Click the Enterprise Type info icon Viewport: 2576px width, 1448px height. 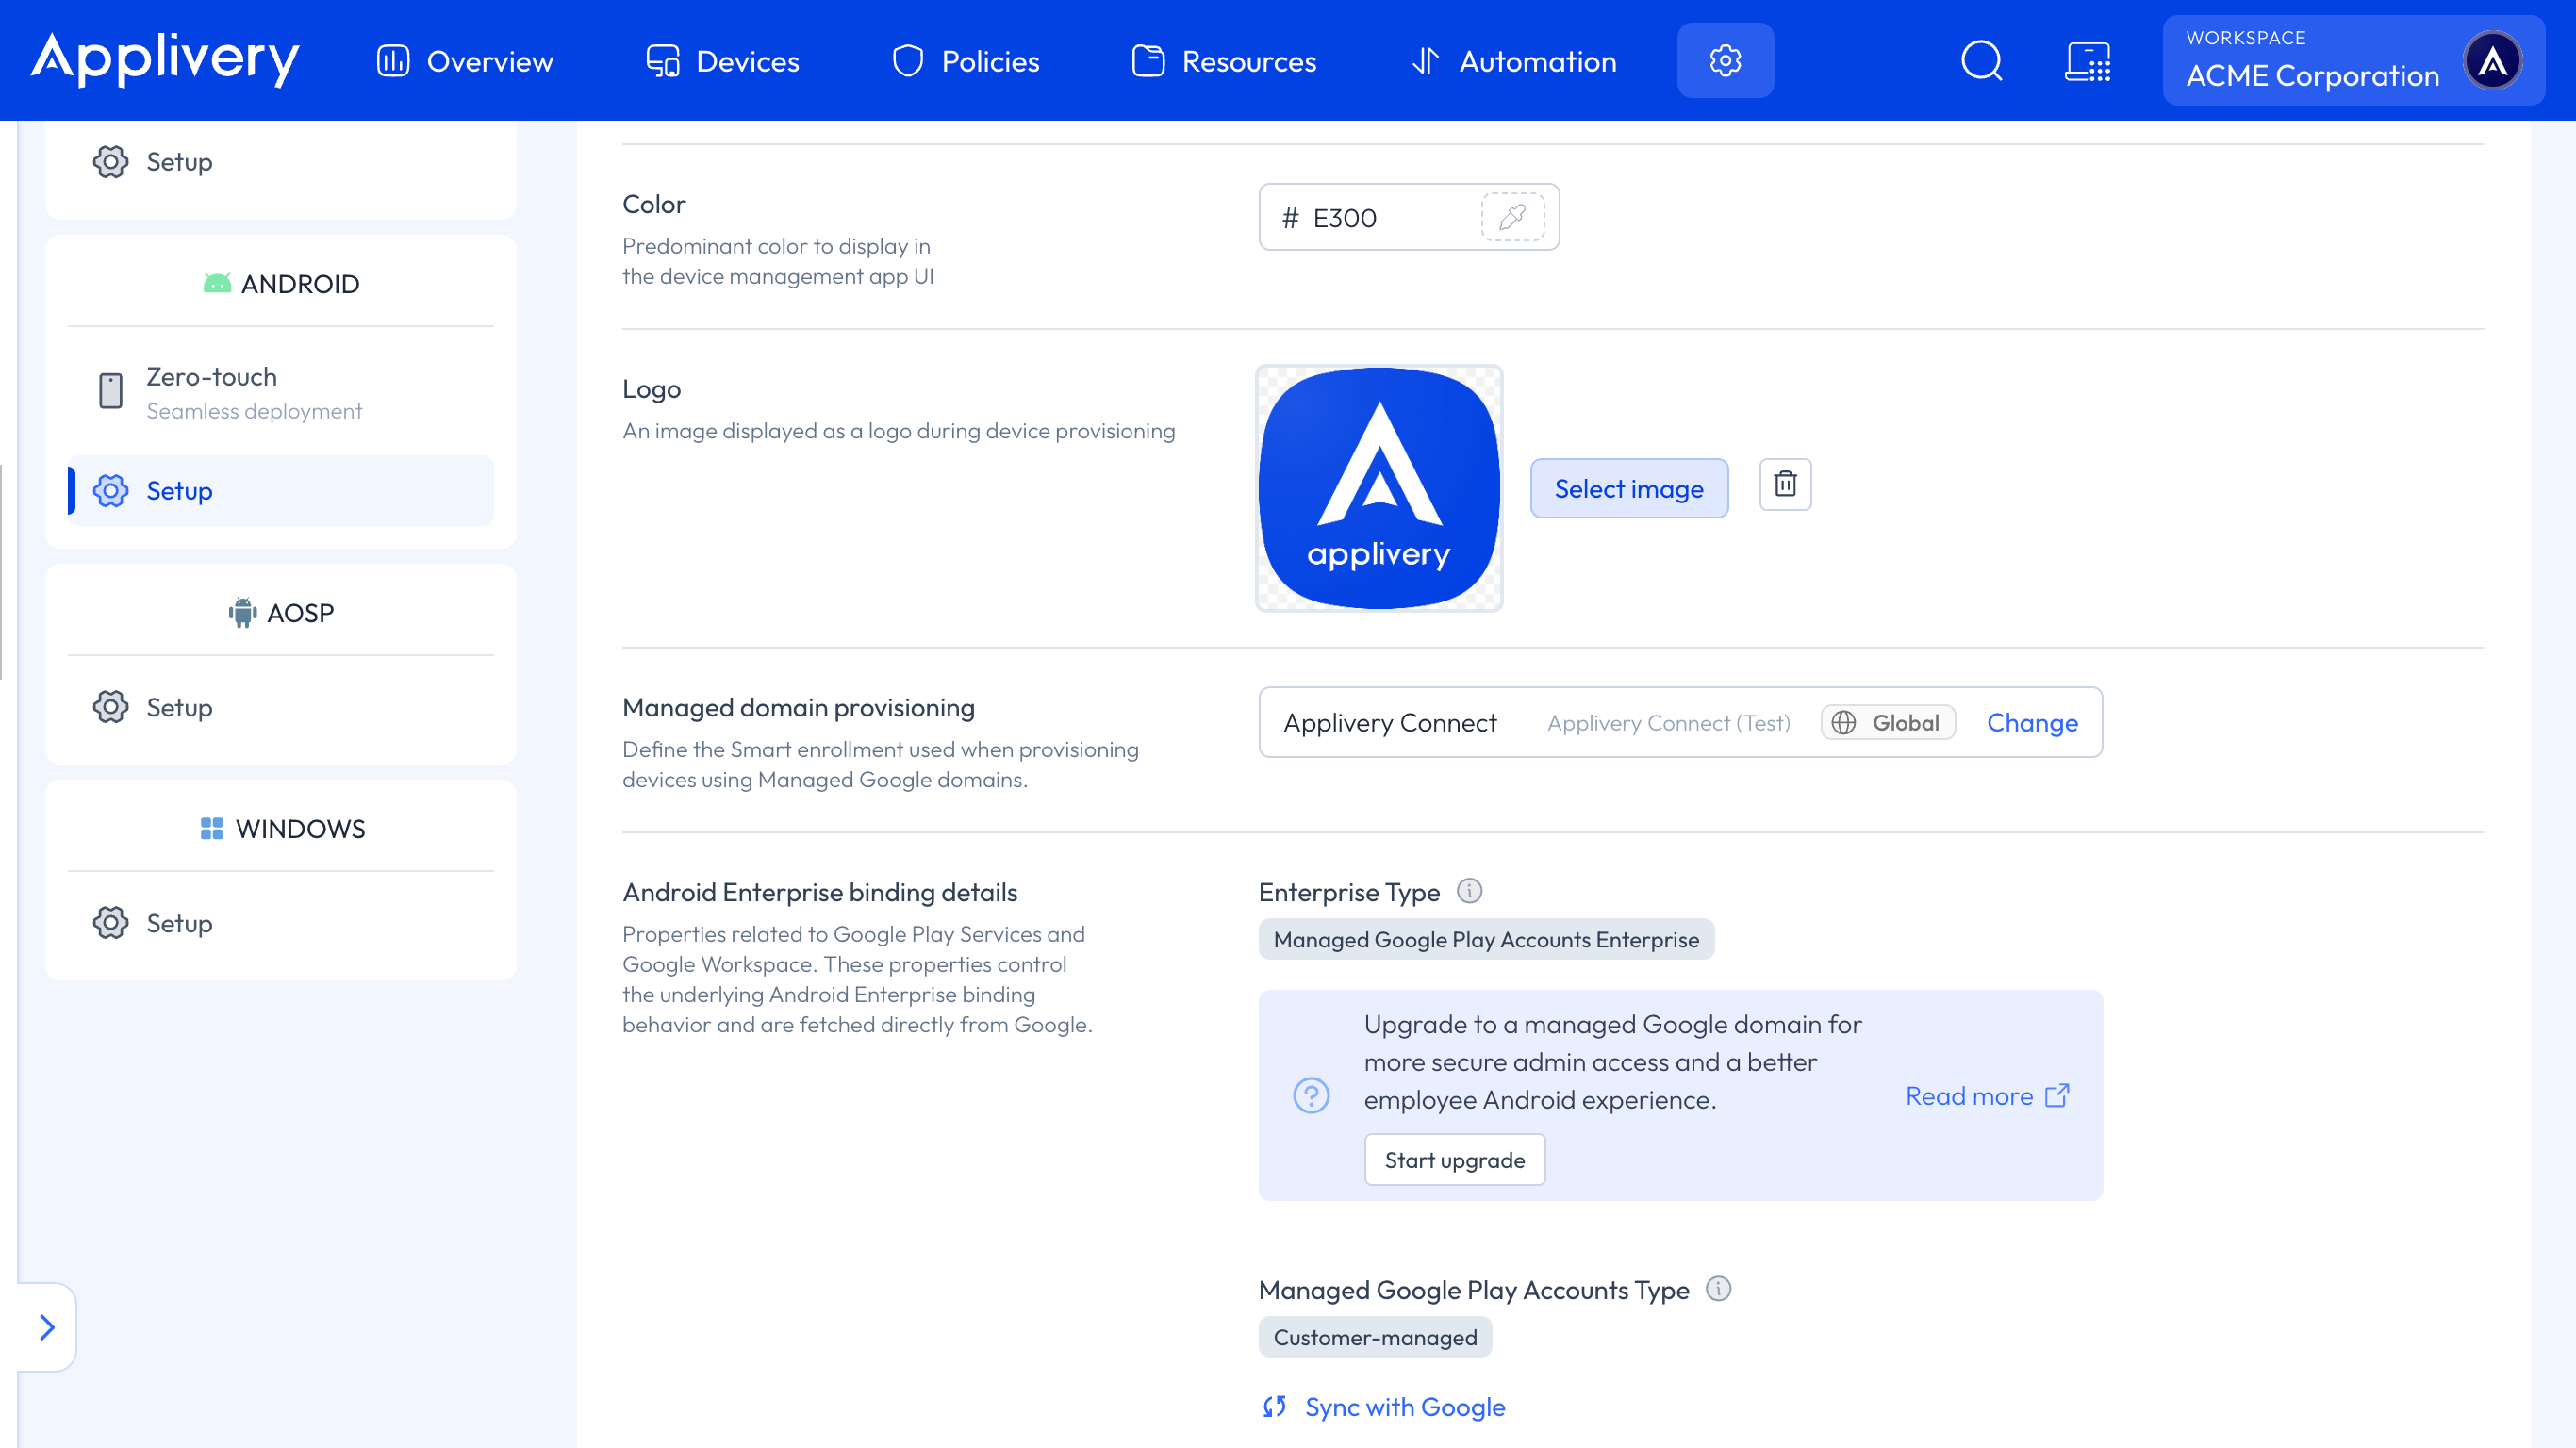pos(1469,890)
